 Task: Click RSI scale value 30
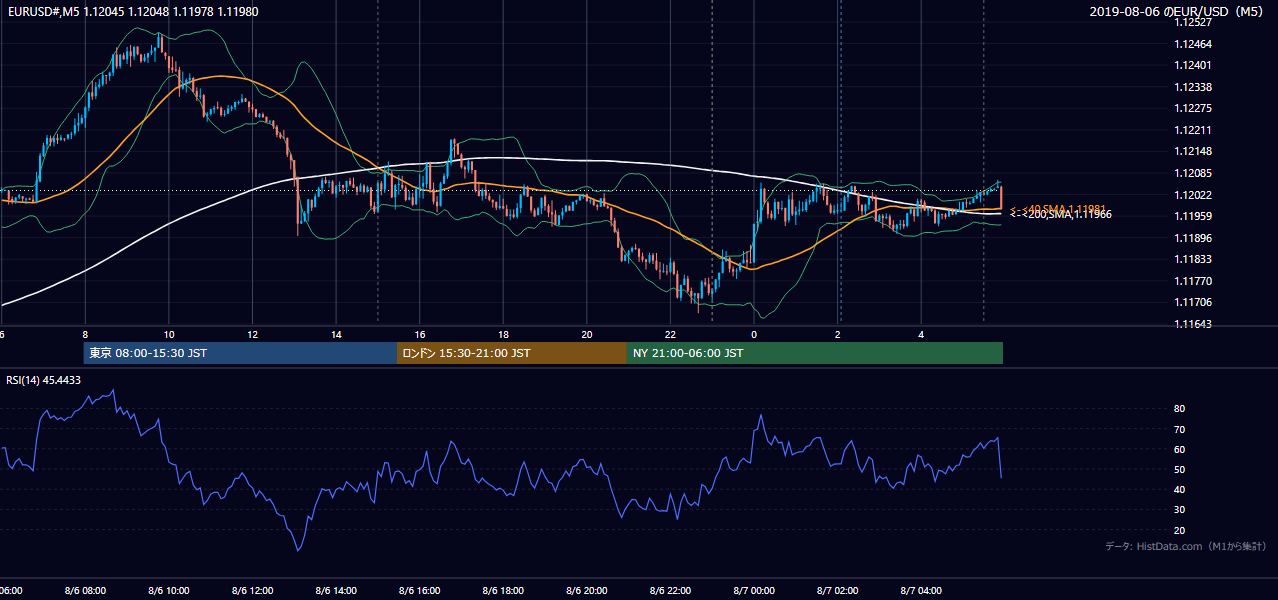1180,510
